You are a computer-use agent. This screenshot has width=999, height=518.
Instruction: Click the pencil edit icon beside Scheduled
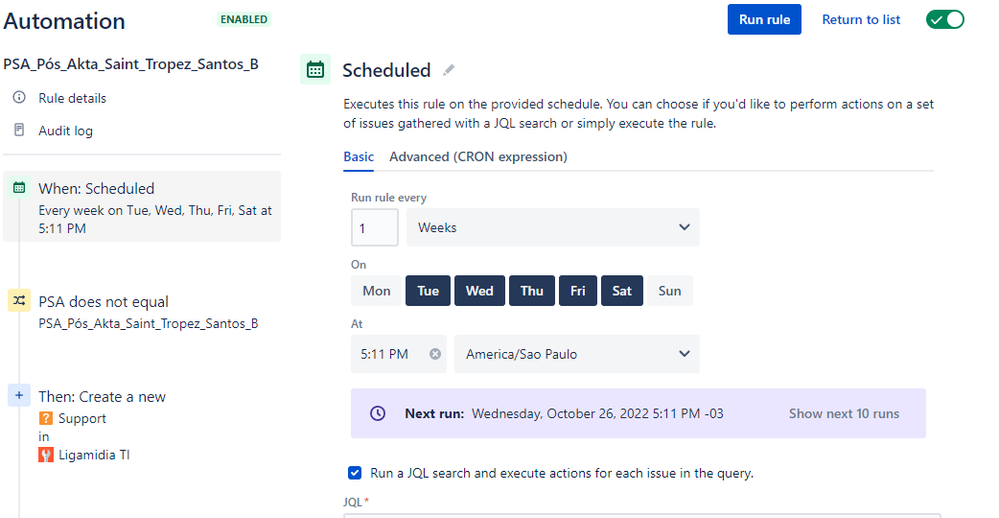(x=449, y=70)
